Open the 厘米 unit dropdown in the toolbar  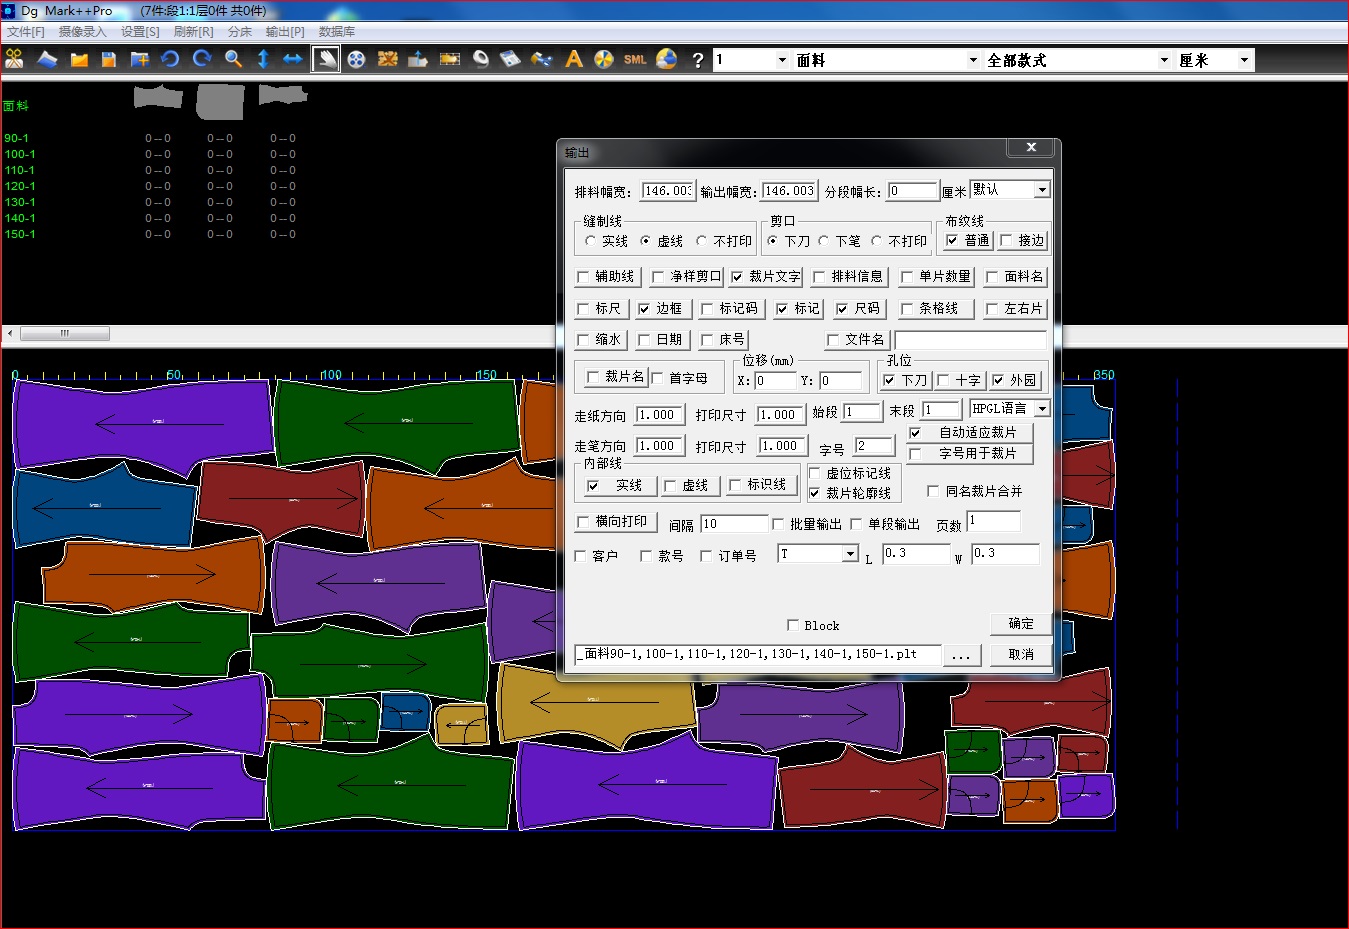(1244, 60)
